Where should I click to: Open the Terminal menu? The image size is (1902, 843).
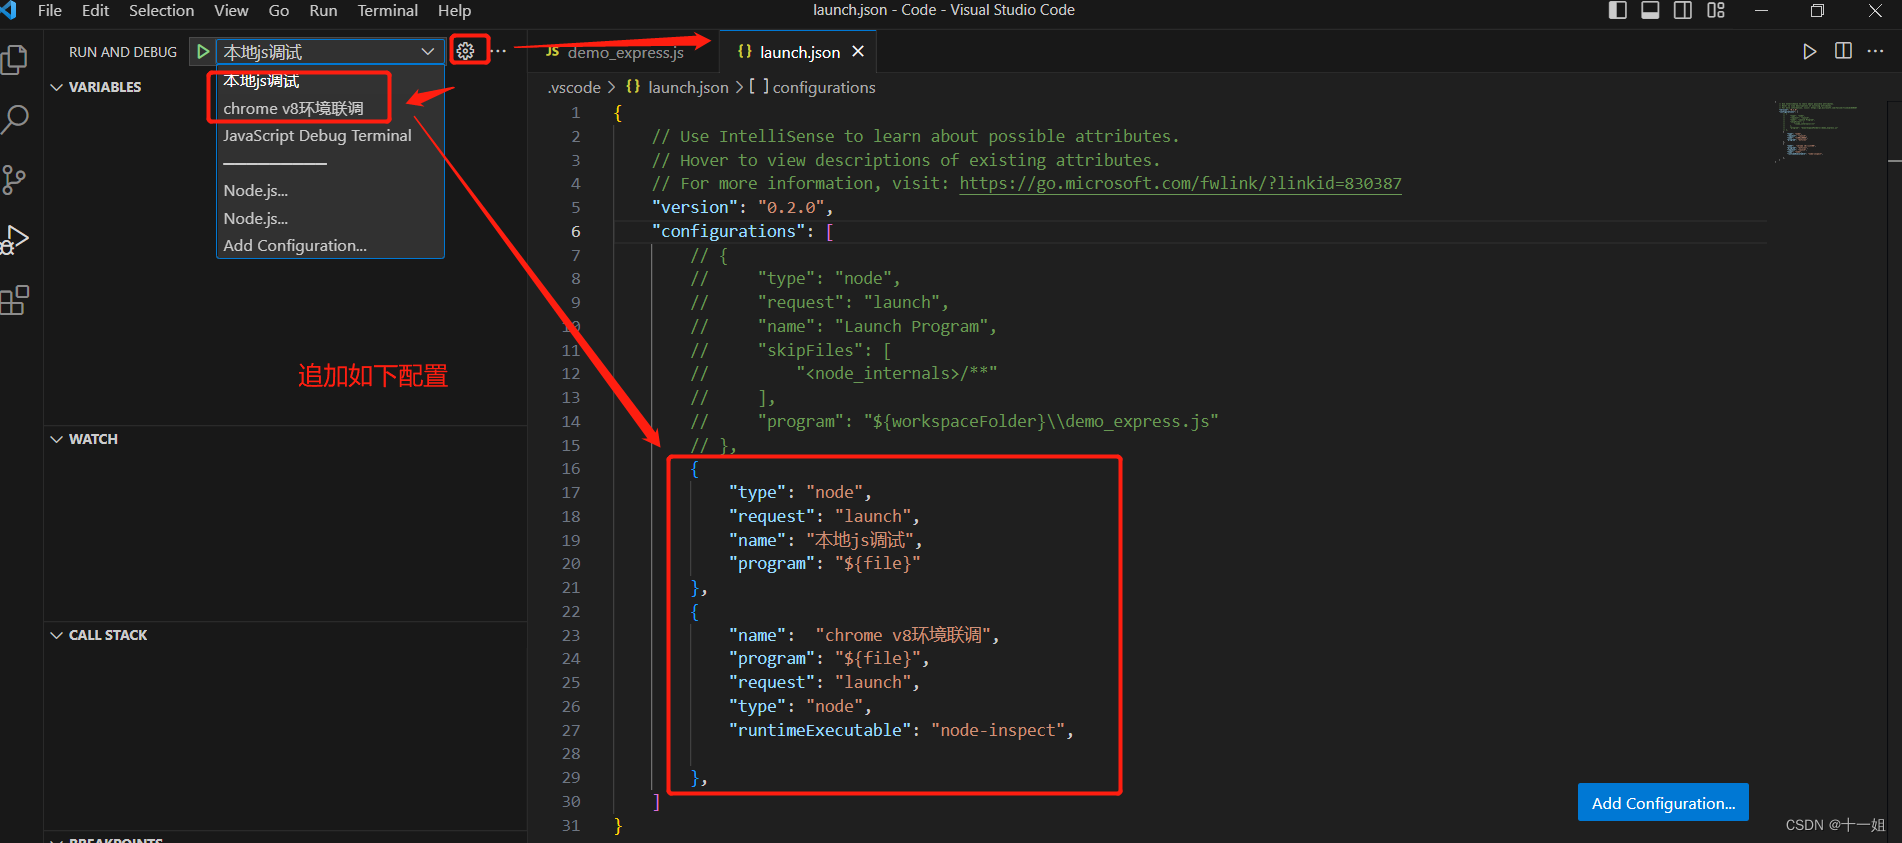click(x=388, y=10)
